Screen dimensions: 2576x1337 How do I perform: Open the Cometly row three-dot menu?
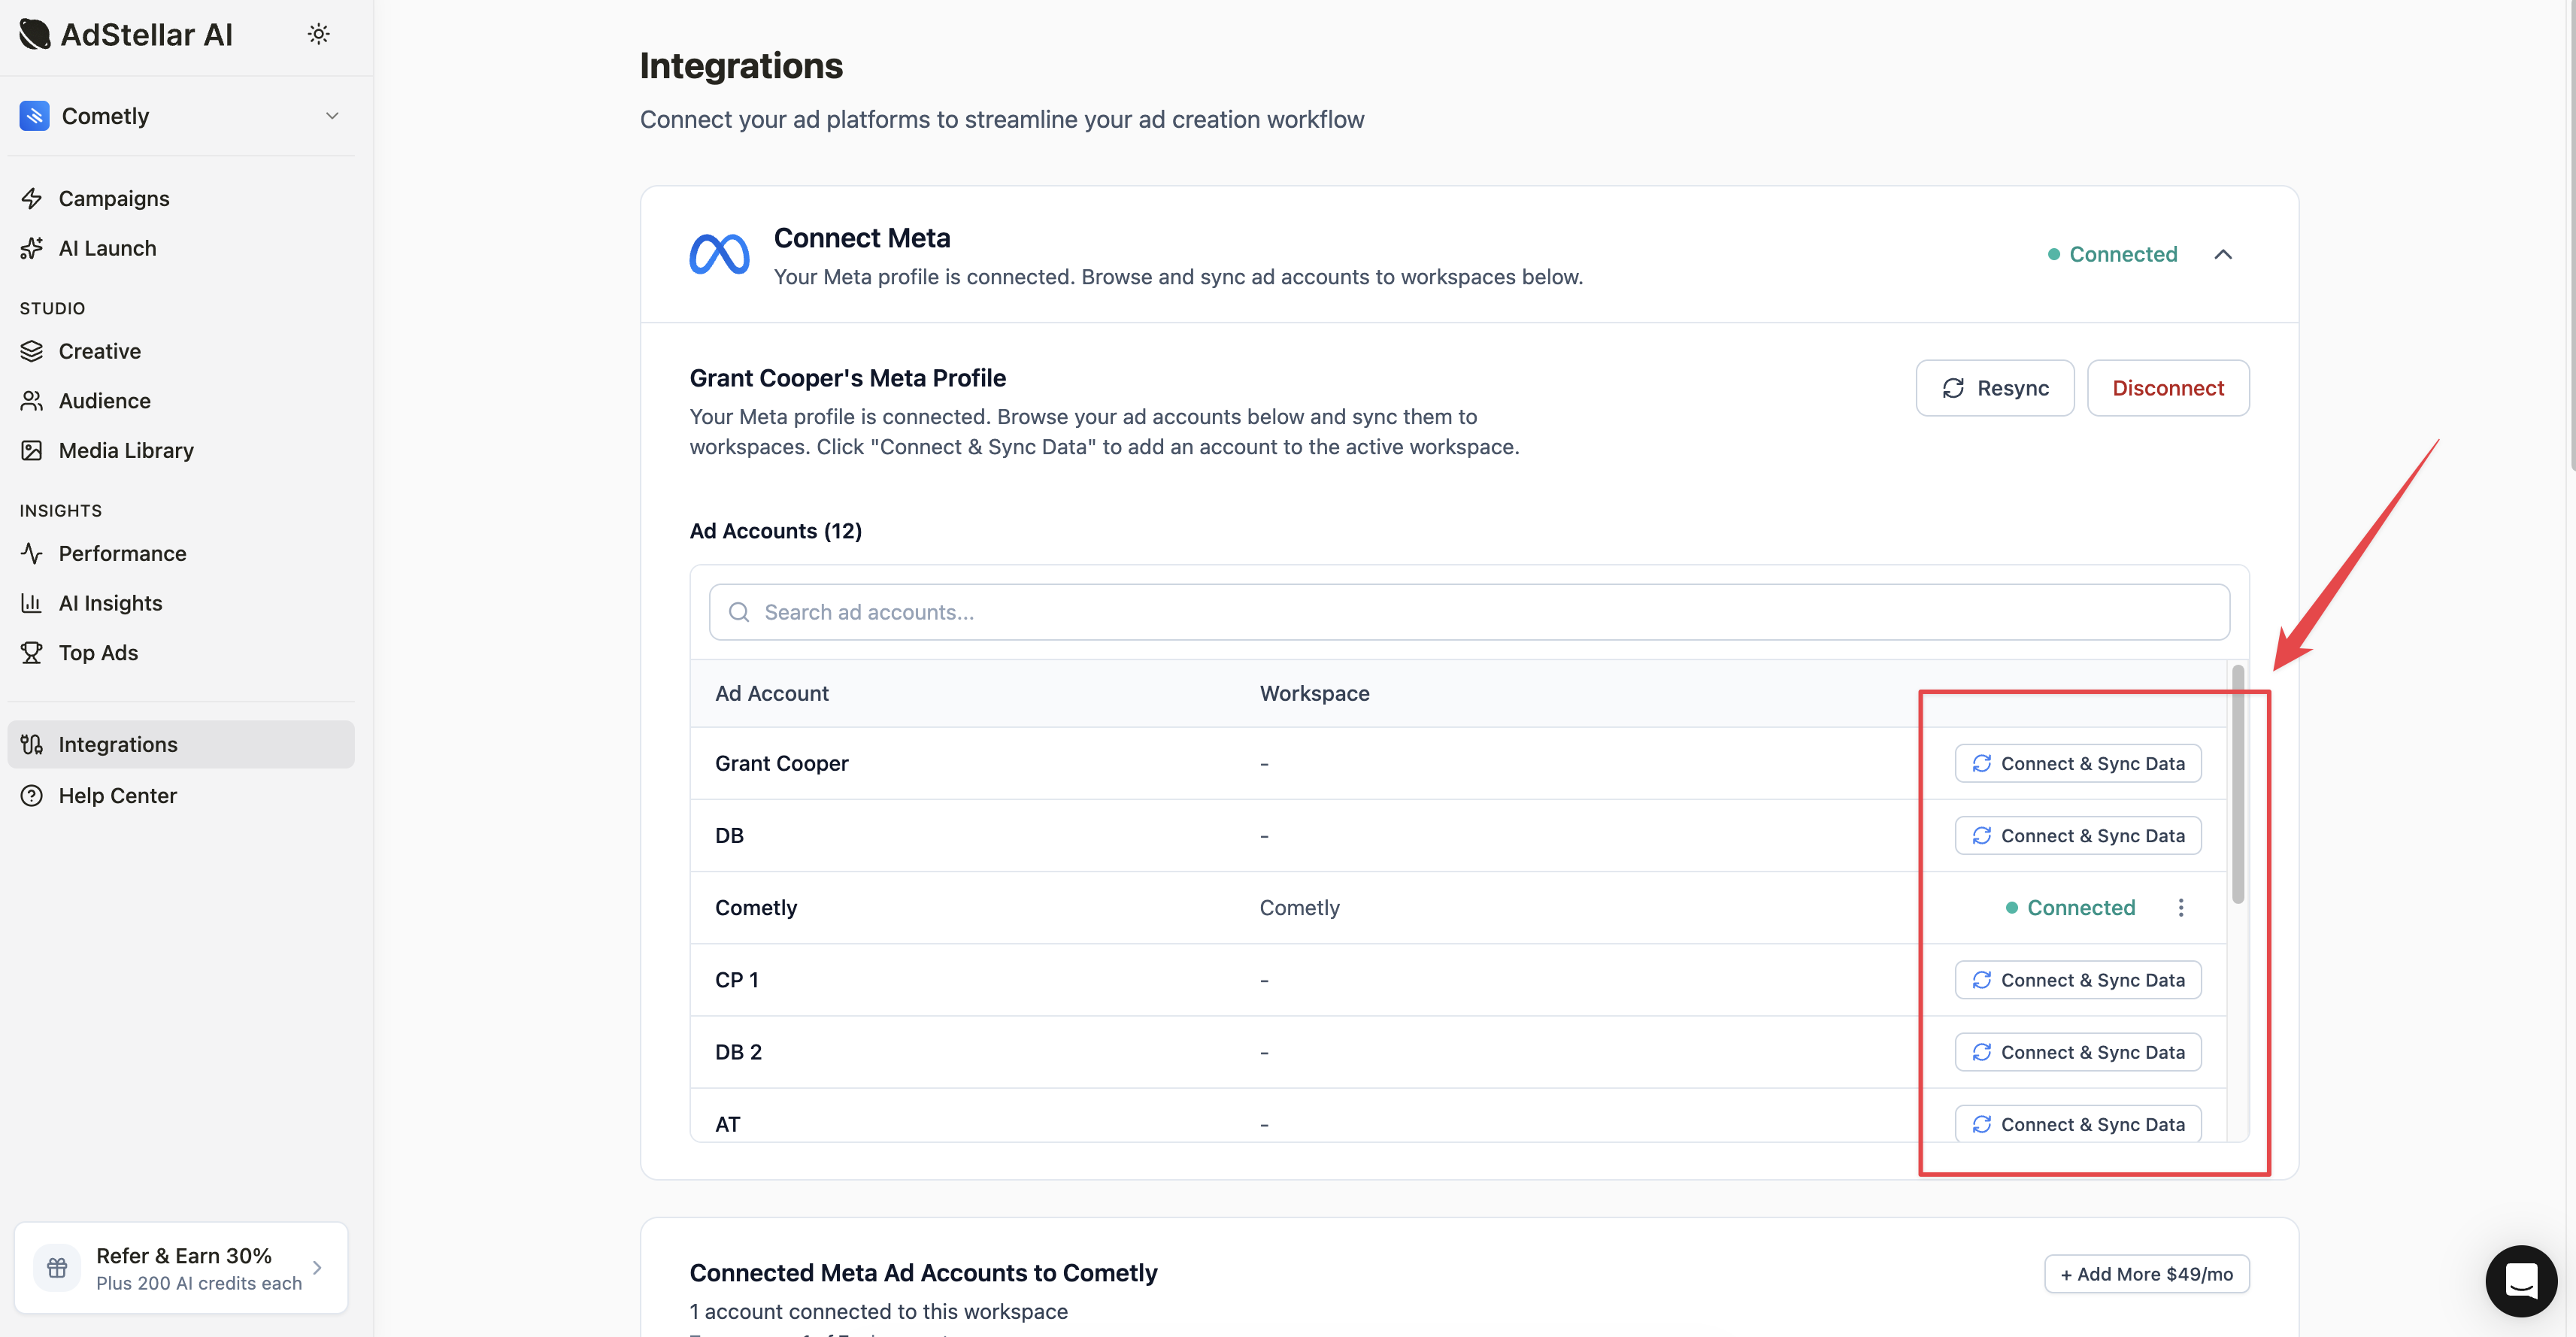point(2180,908)
